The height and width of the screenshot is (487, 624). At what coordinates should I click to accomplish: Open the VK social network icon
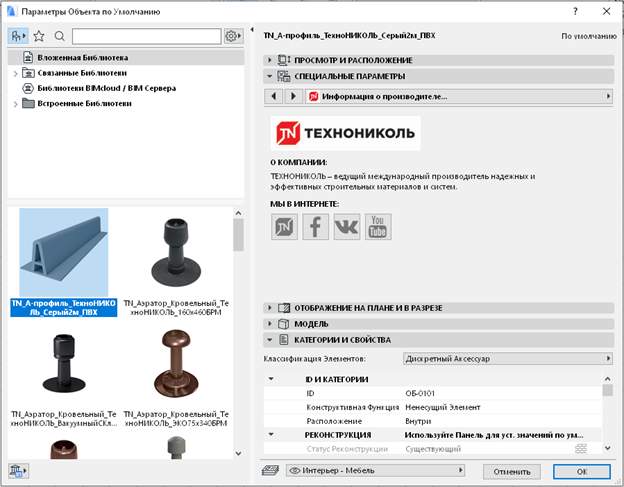[x=347, y=227]
